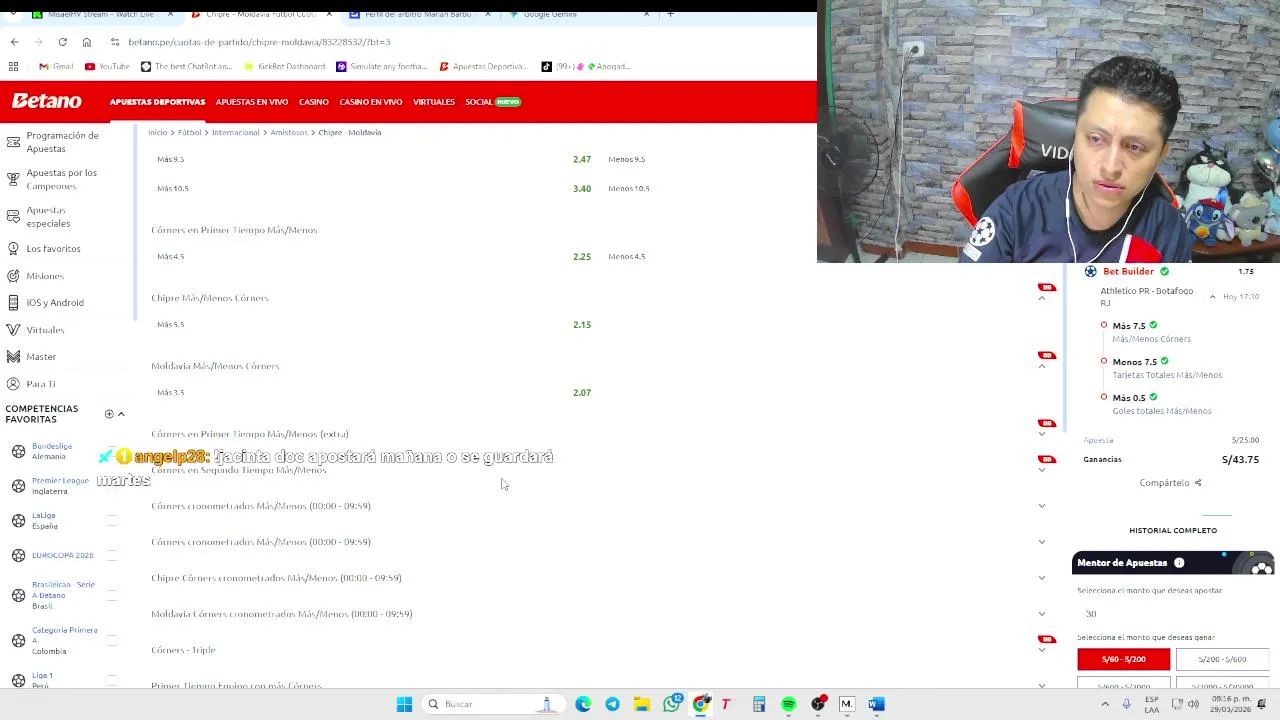Image resolution: width=1280 pixels, height=720 pixels.
Task: Expand Córners en Primer Tiempo (extra) market
Action: [1041, 434]
